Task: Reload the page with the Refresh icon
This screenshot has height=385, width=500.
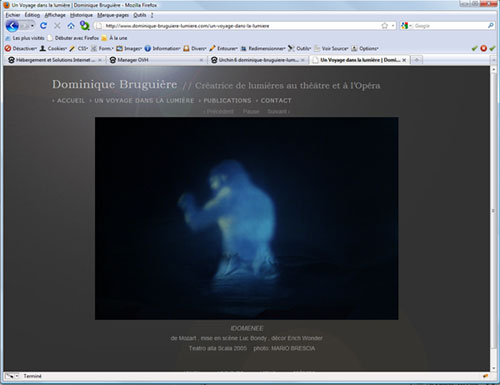Action: coord(43,26)
